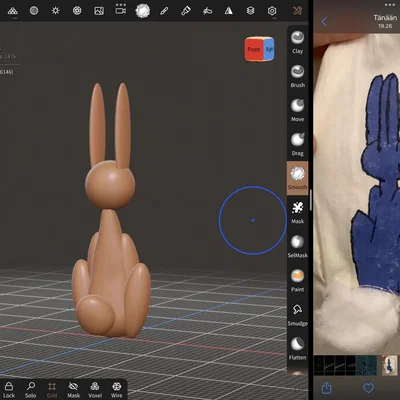Image resolution: width=400 pixels, height=400 pixels.
Task: Choose the Flatten tool
Action: (297, 349)
